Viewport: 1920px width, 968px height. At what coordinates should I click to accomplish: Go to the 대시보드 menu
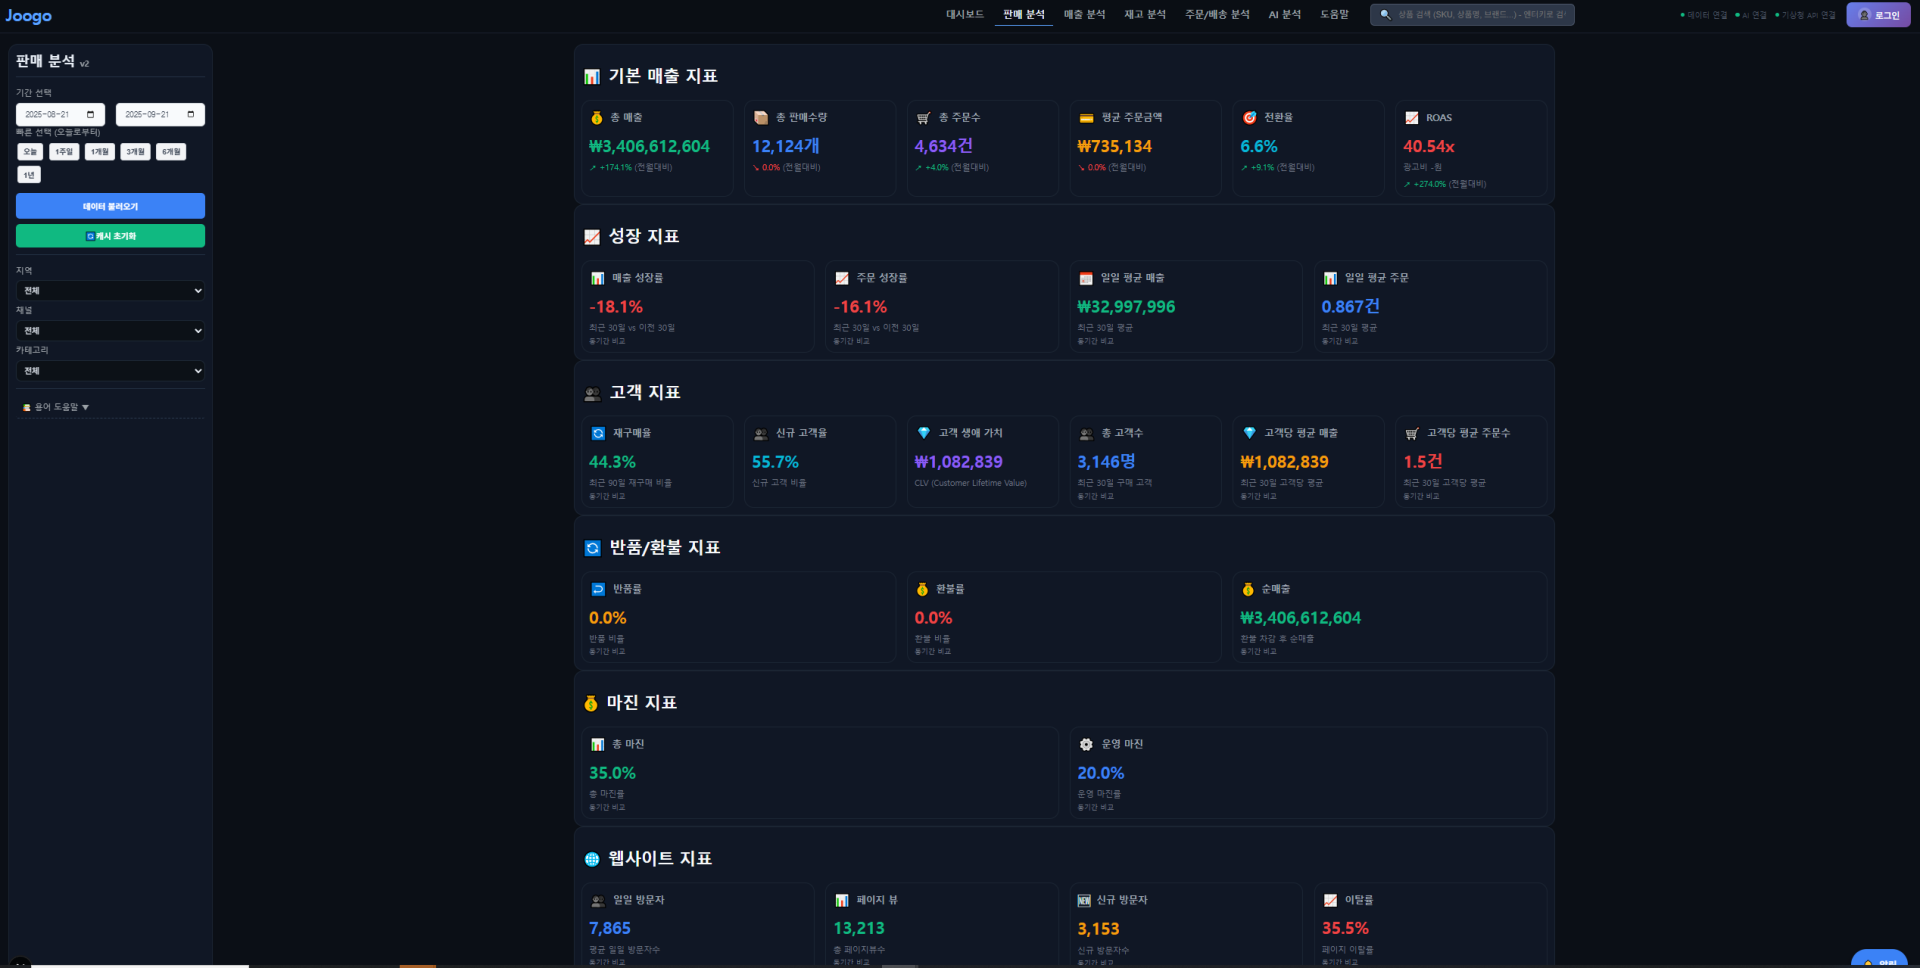[x=965, y=15]
